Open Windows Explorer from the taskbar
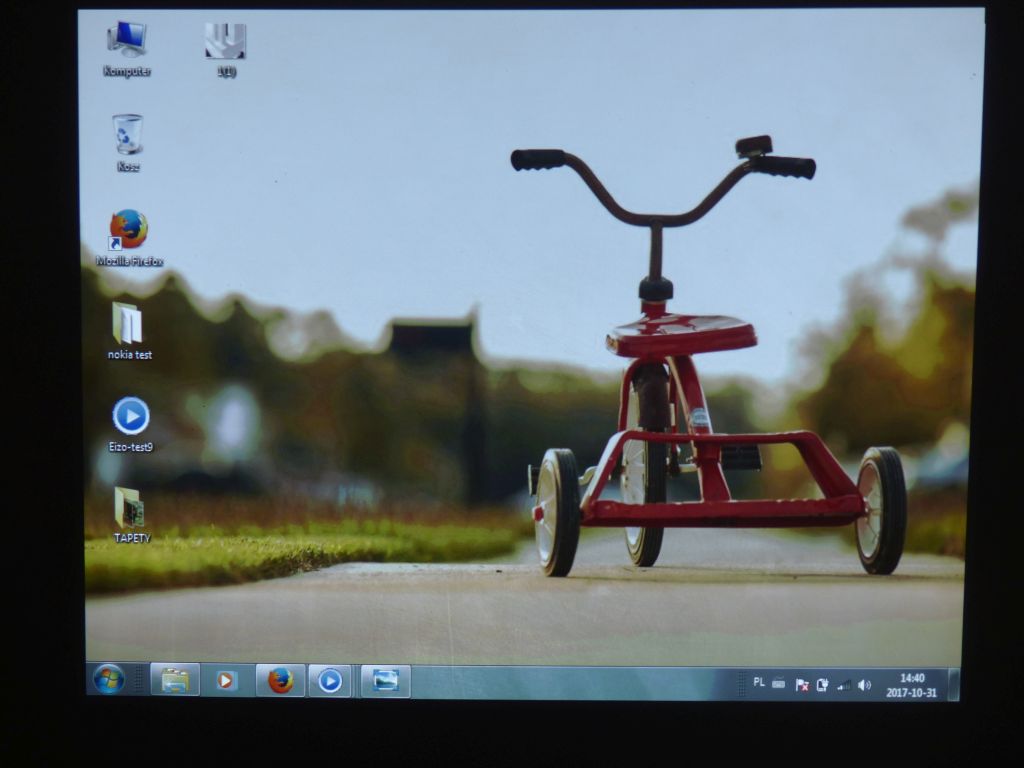The image size is (1024, 768). 174,680
